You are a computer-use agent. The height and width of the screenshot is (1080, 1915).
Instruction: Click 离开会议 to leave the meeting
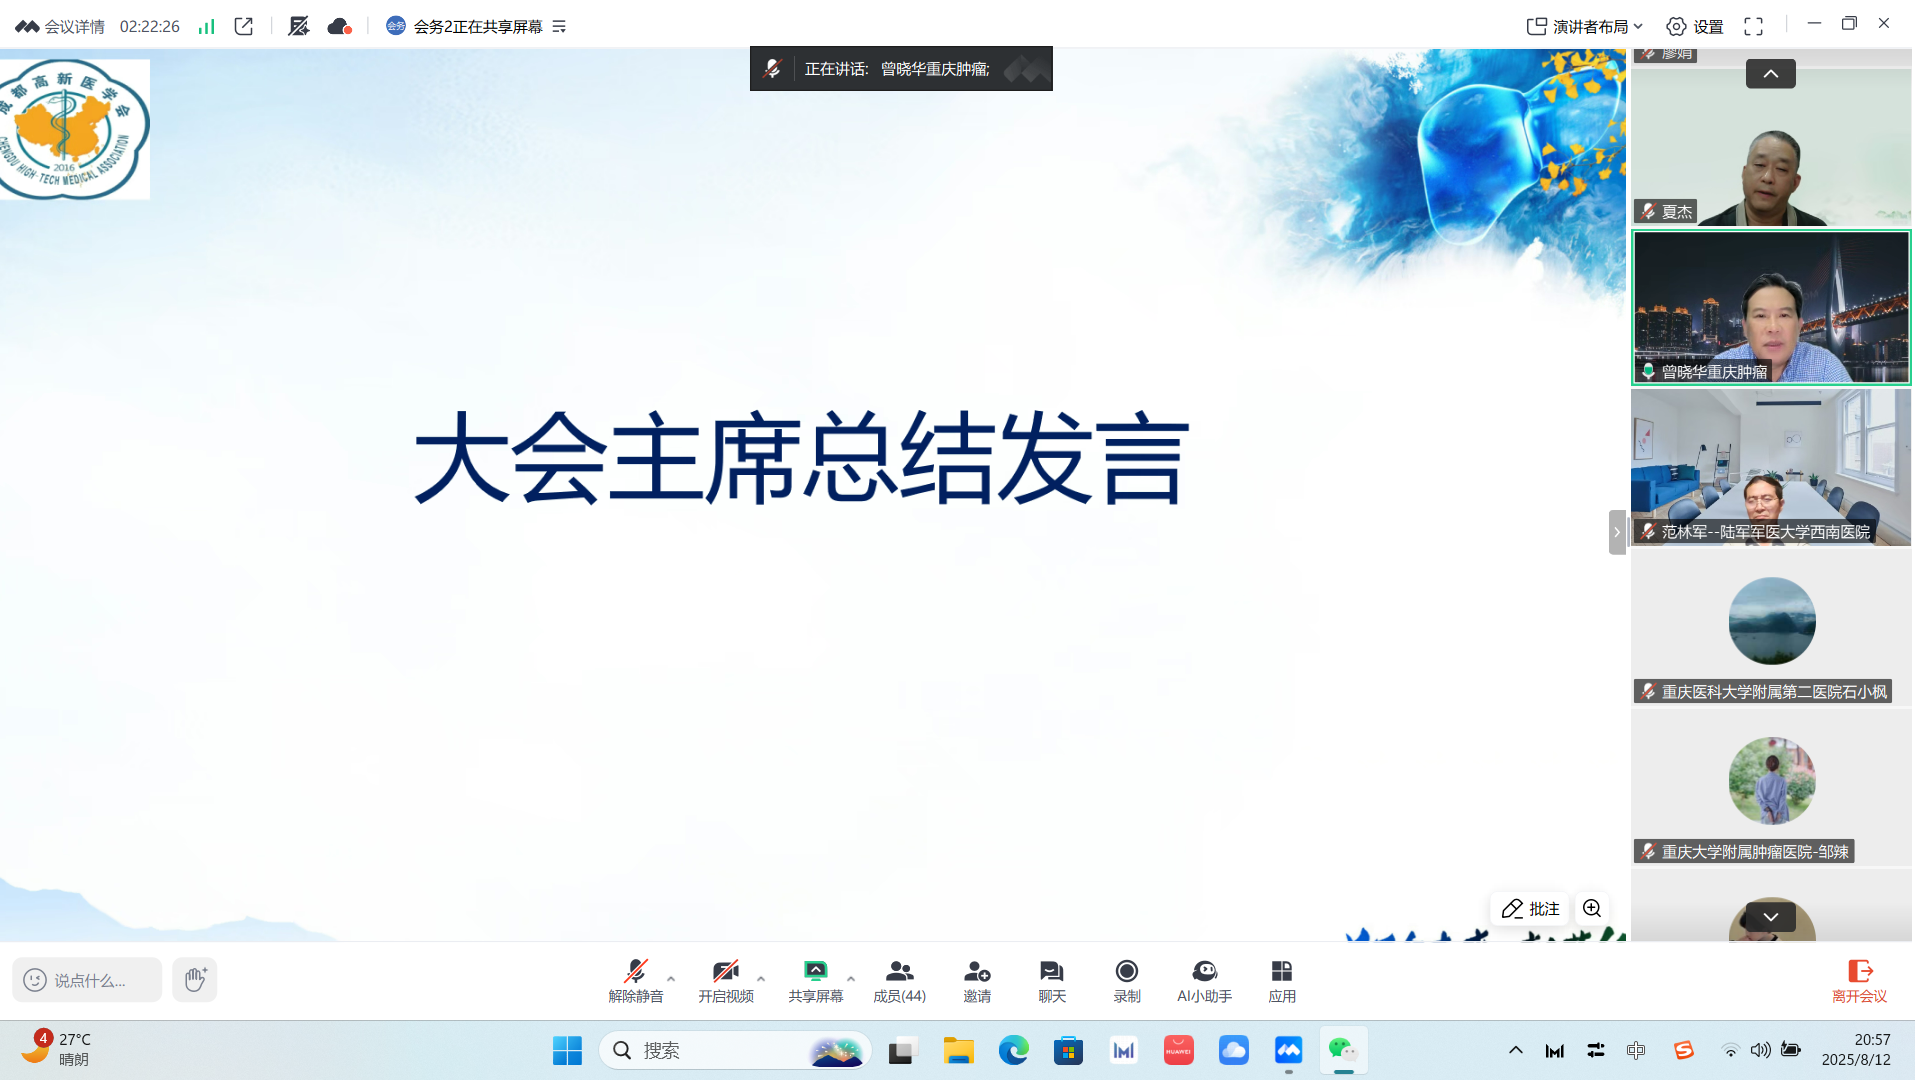tap(1861, 979)
